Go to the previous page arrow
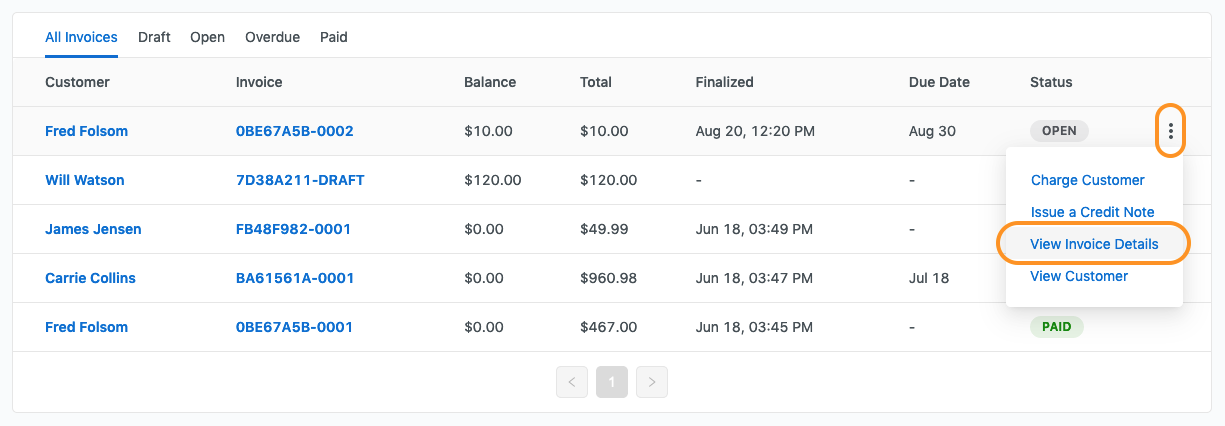This screenshot has height=426, width=1225. [x=571, y=381]
